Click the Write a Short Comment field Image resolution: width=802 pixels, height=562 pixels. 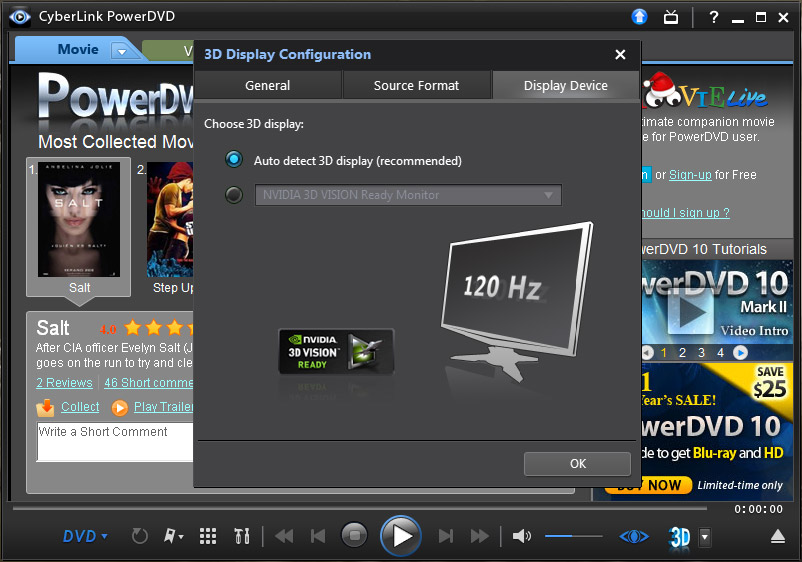(115, 441)
